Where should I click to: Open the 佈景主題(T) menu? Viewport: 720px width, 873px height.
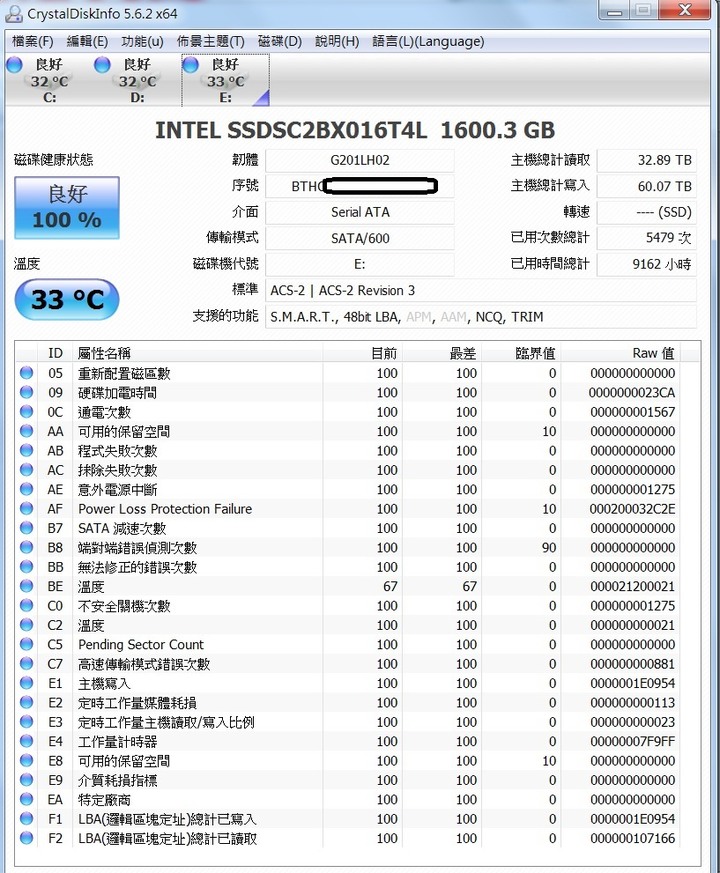click(210, 42)
